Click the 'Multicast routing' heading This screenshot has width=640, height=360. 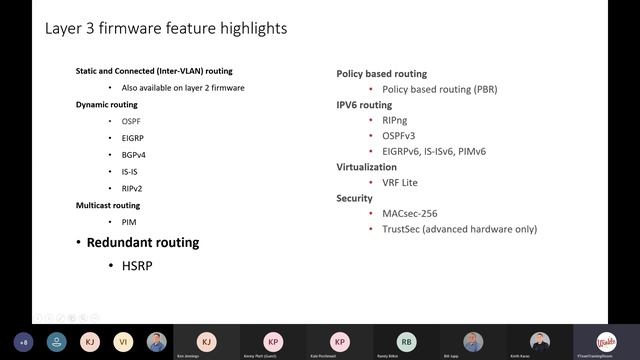(108, 205)
